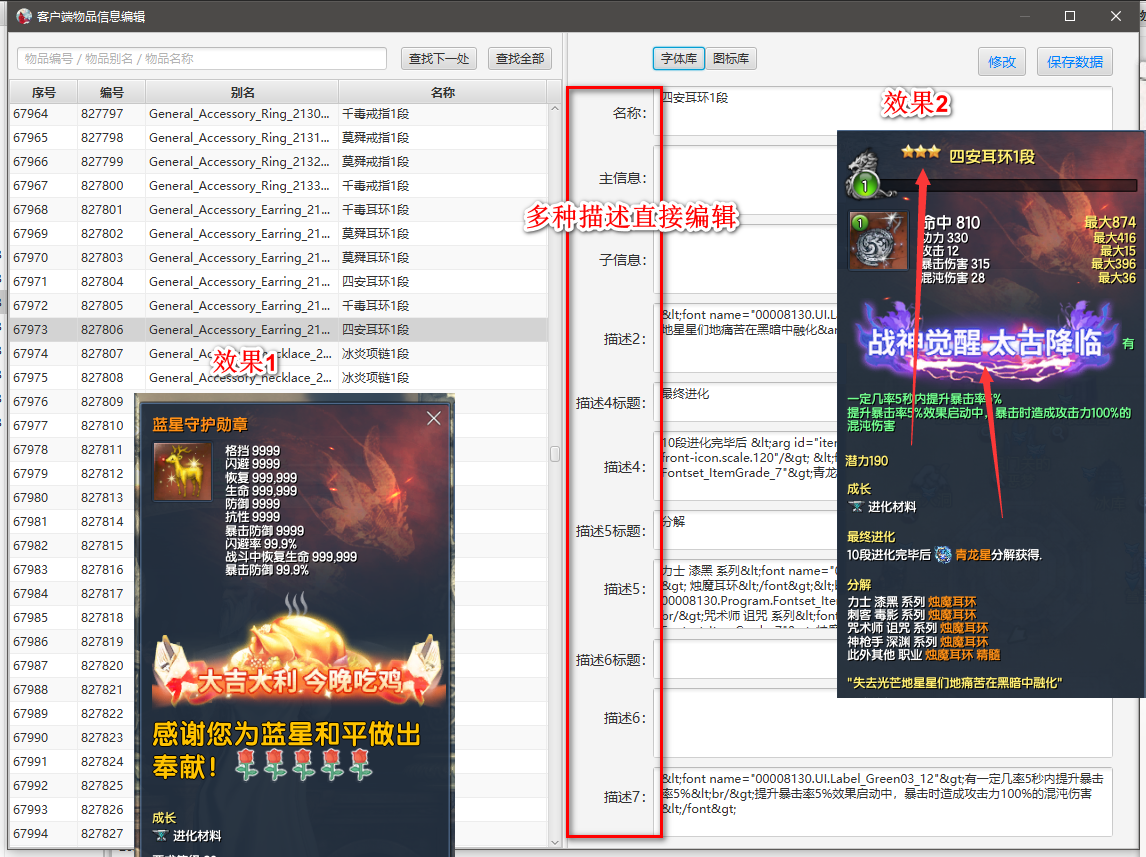Click the item list vertical scrollbar thumb
The height and width of the screenshot is (857, 1146).
click(x=554, y=453)
